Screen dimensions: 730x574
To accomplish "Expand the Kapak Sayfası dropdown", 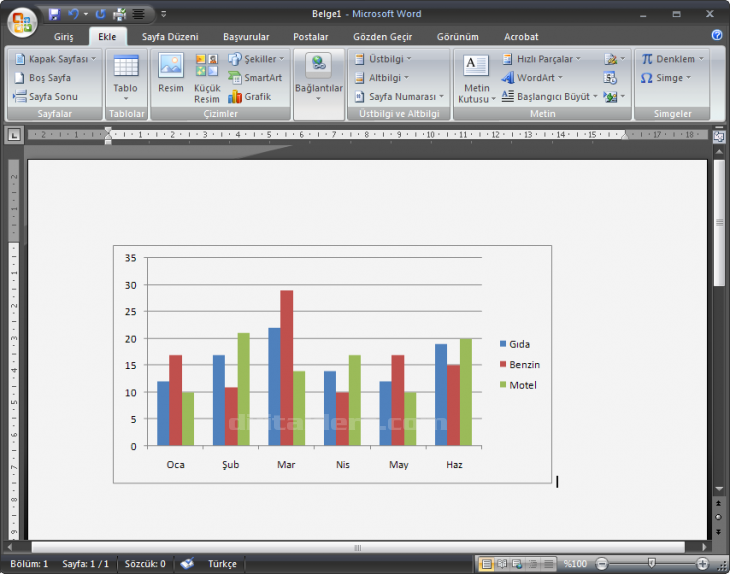I will click(x=94, y=59).
